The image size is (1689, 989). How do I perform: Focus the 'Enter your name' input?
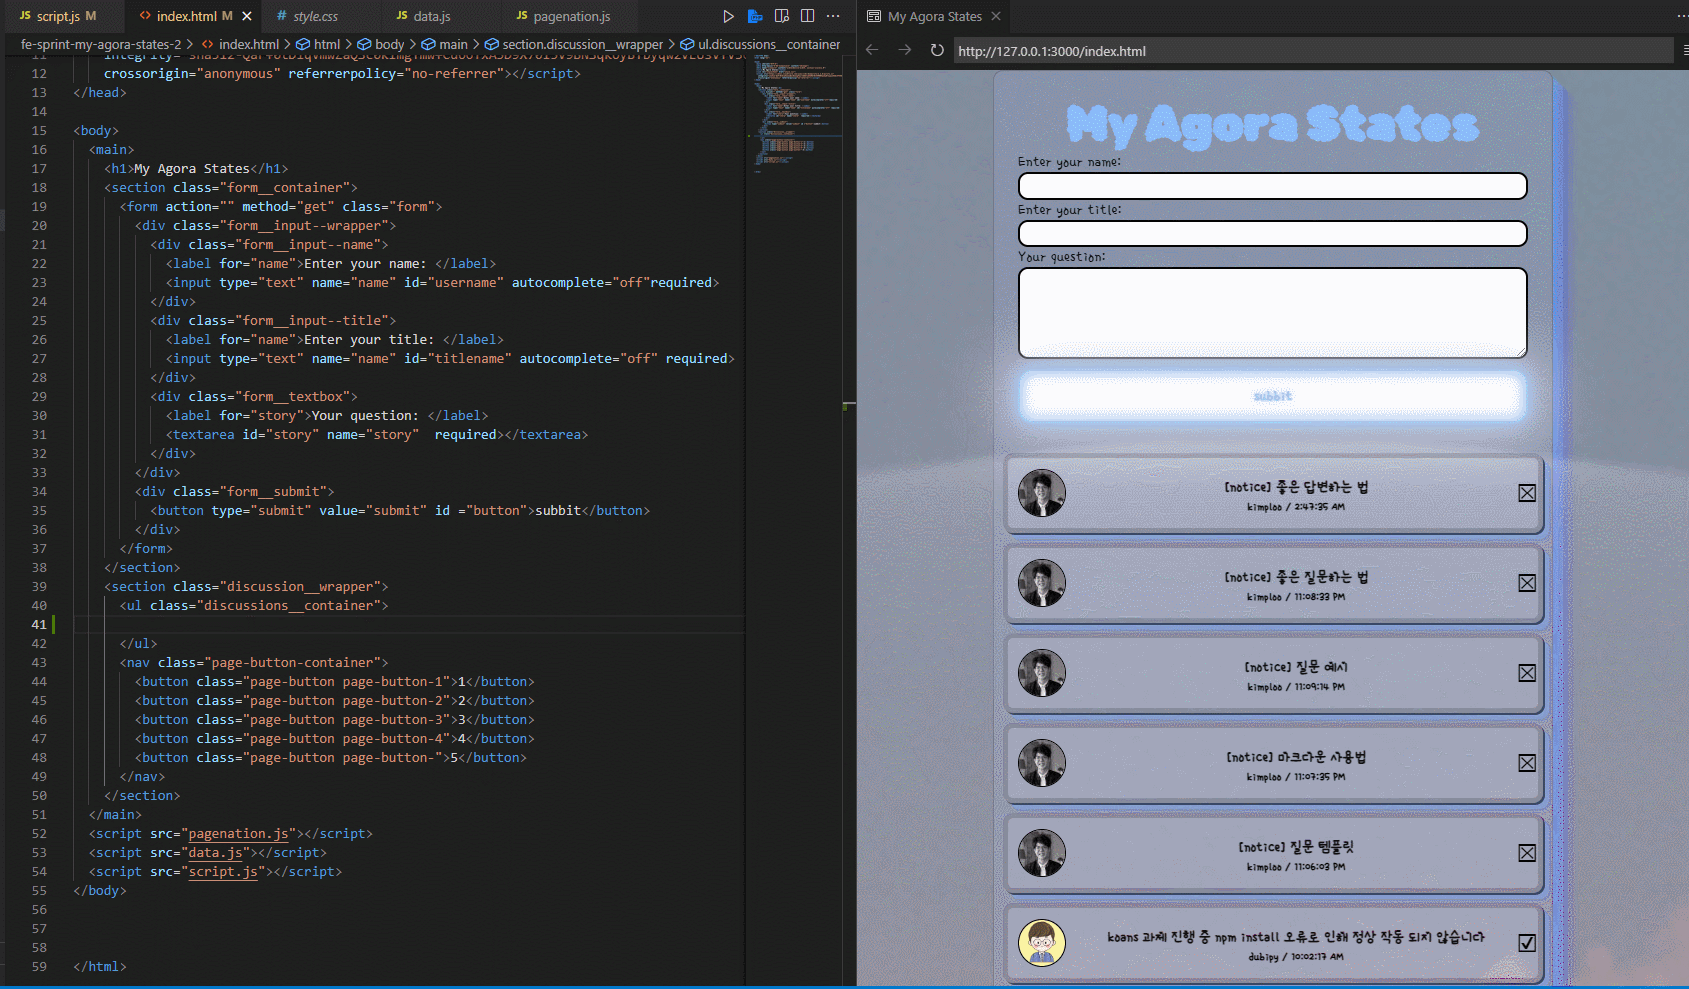pyautogui.click(x=1272, y=186)
